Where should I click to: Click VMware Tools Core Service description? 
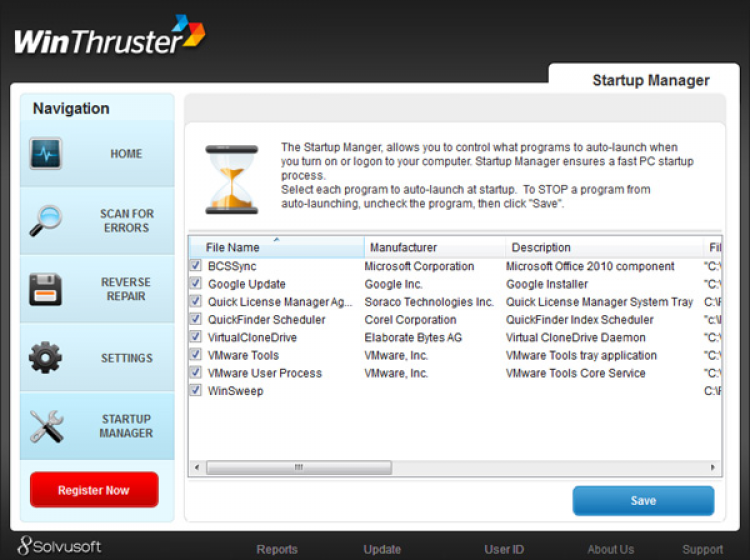(575, 373)
